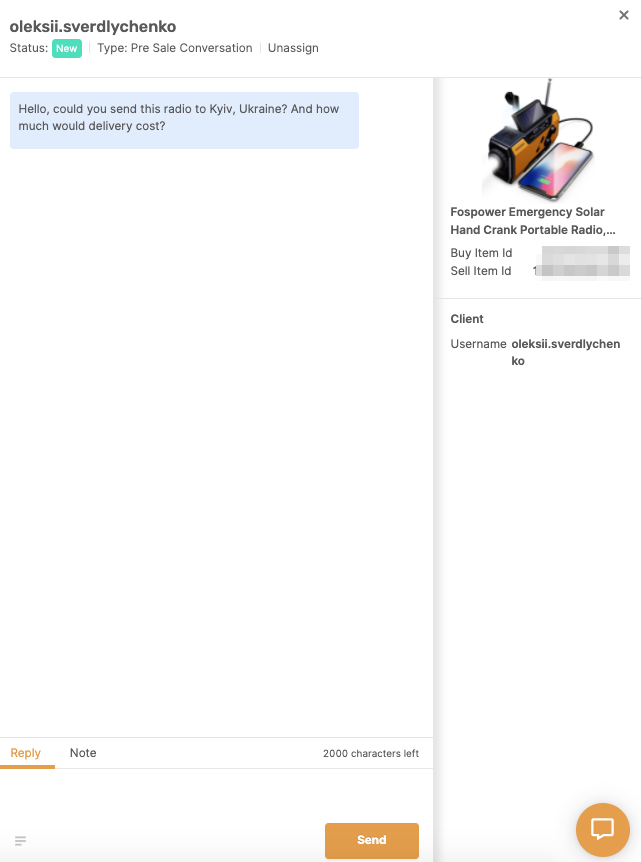Click the orange Send button
The height and width of the screenshot is (862, 641).
click(x=372, y=840)
